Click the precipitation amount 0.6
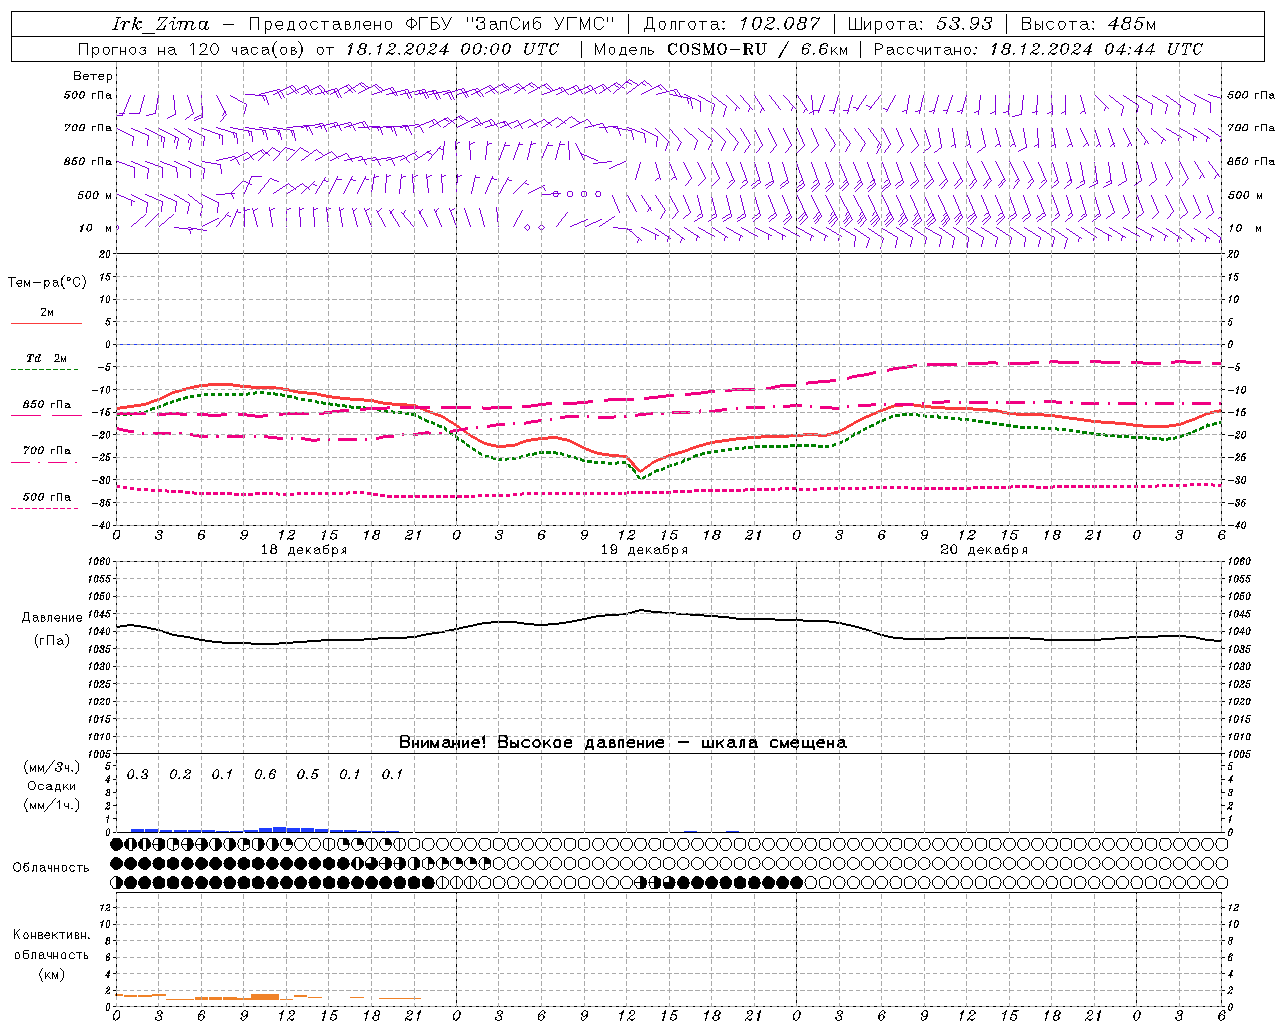 (265, 775)
